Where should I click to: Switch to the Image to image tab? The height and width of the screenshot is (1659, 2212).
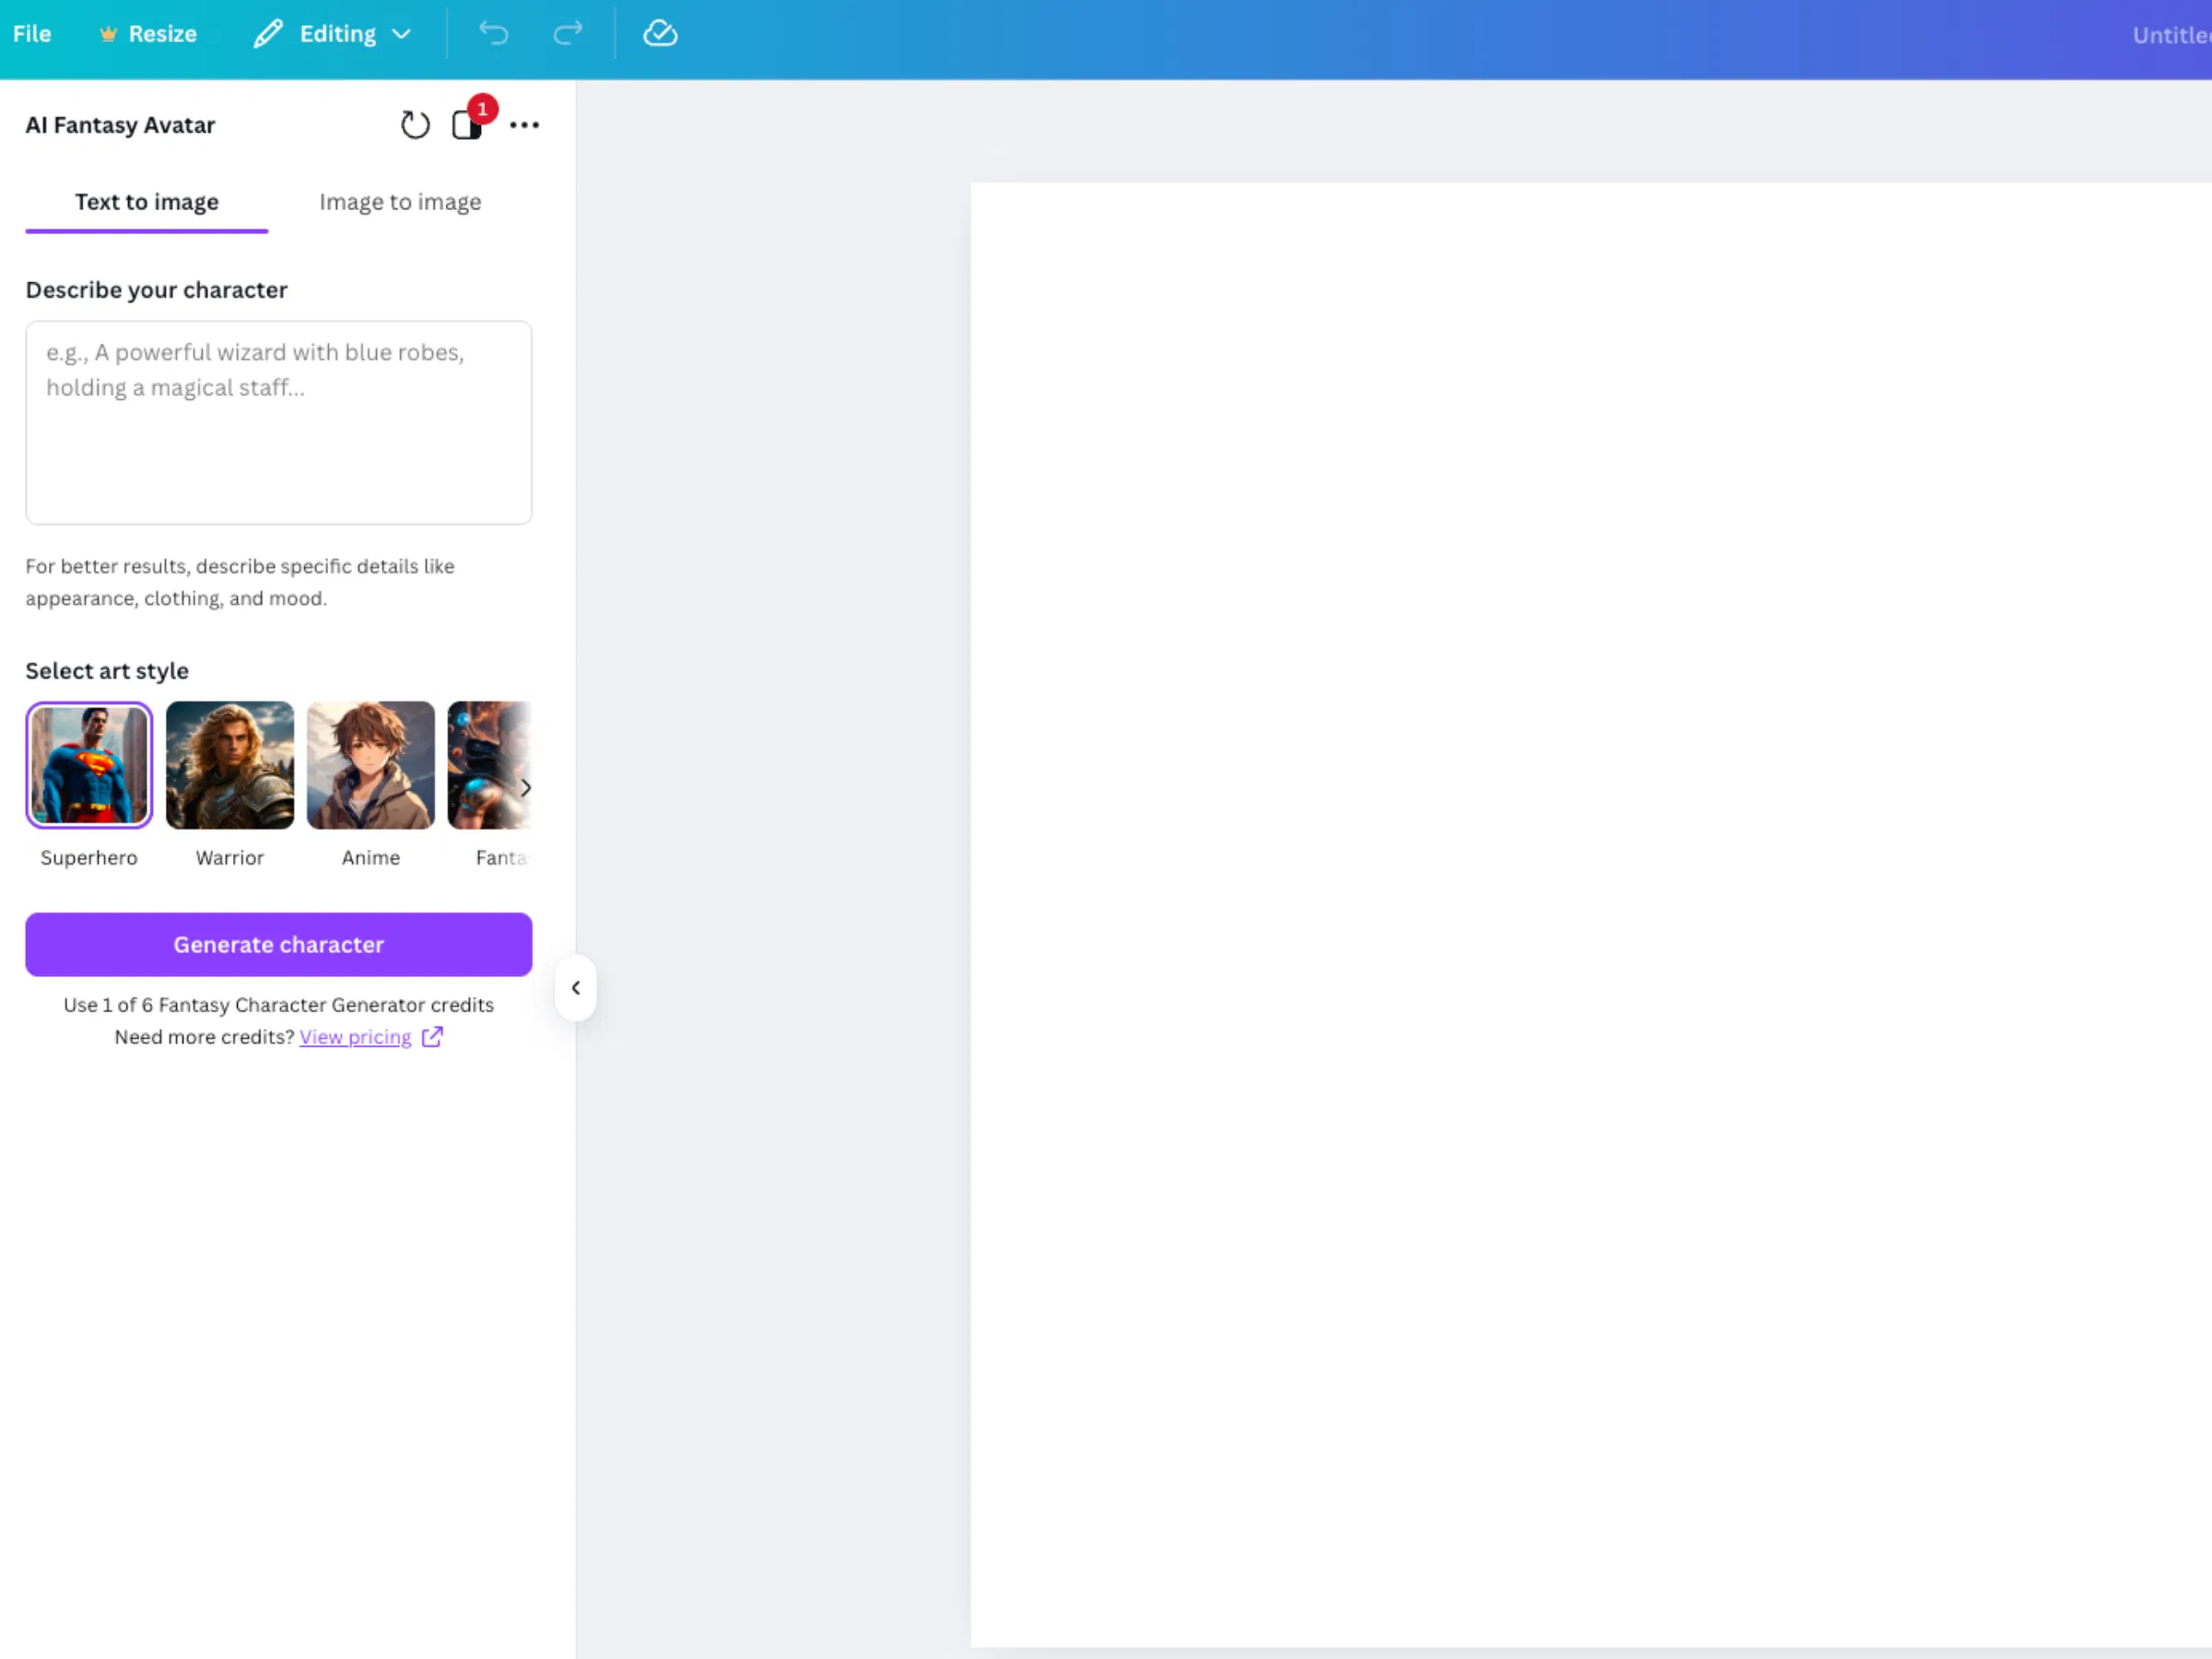tap(400, 202)
